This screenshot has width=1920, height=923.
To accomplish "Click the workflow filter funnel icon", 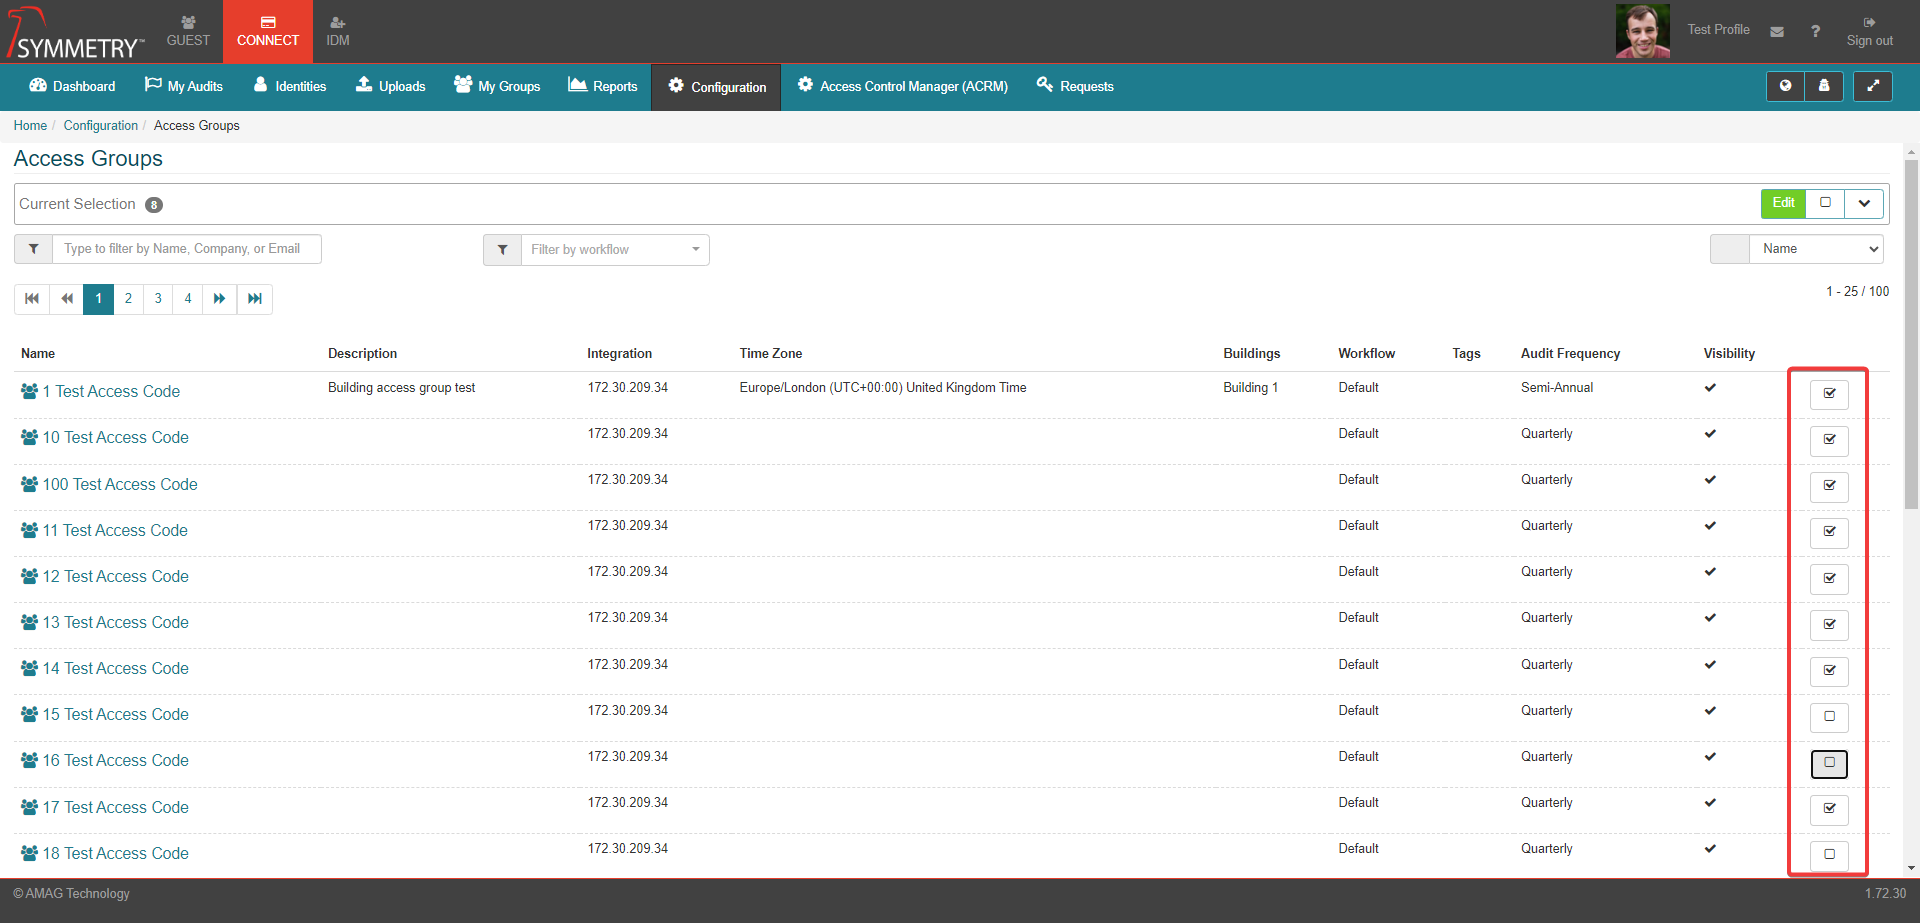I will coord(502,250).
